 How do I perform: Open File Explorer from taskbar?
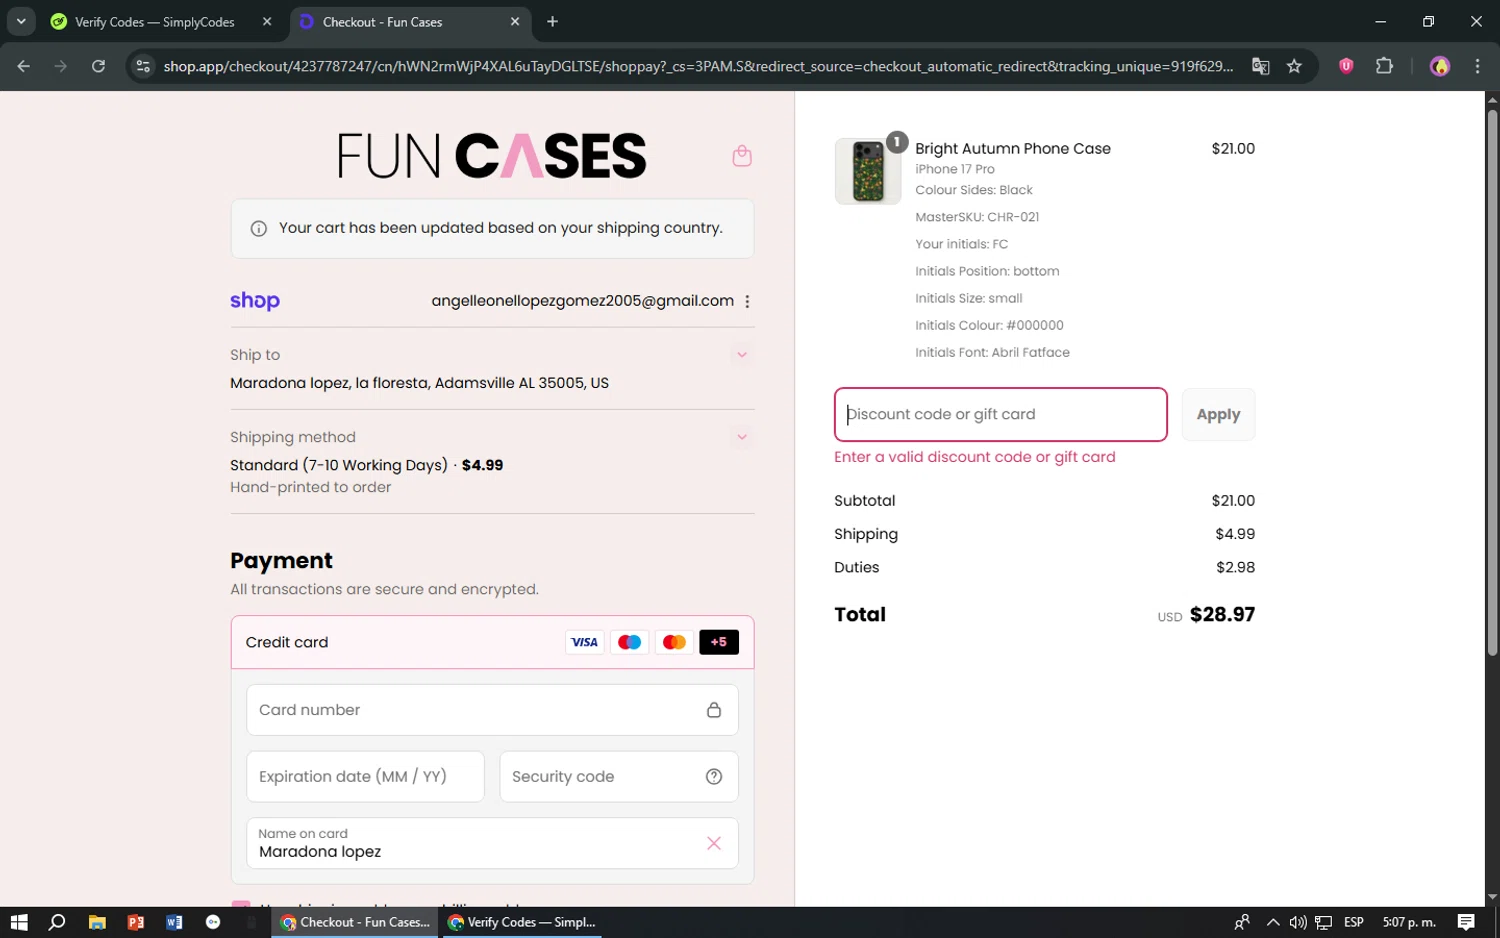(97, 922)
